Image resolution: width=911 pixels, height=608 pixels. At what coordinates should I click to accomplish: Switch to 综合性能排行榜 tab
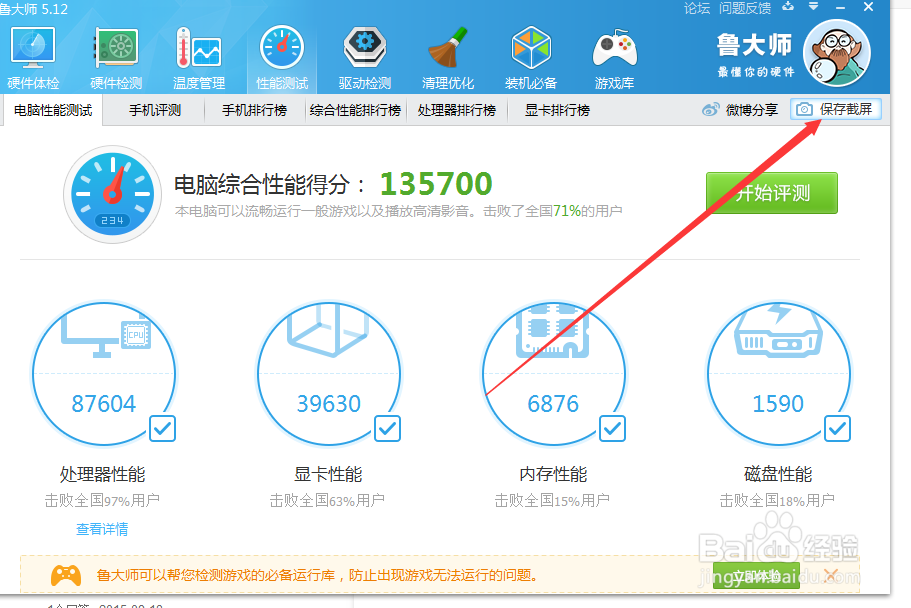(355, 110)
